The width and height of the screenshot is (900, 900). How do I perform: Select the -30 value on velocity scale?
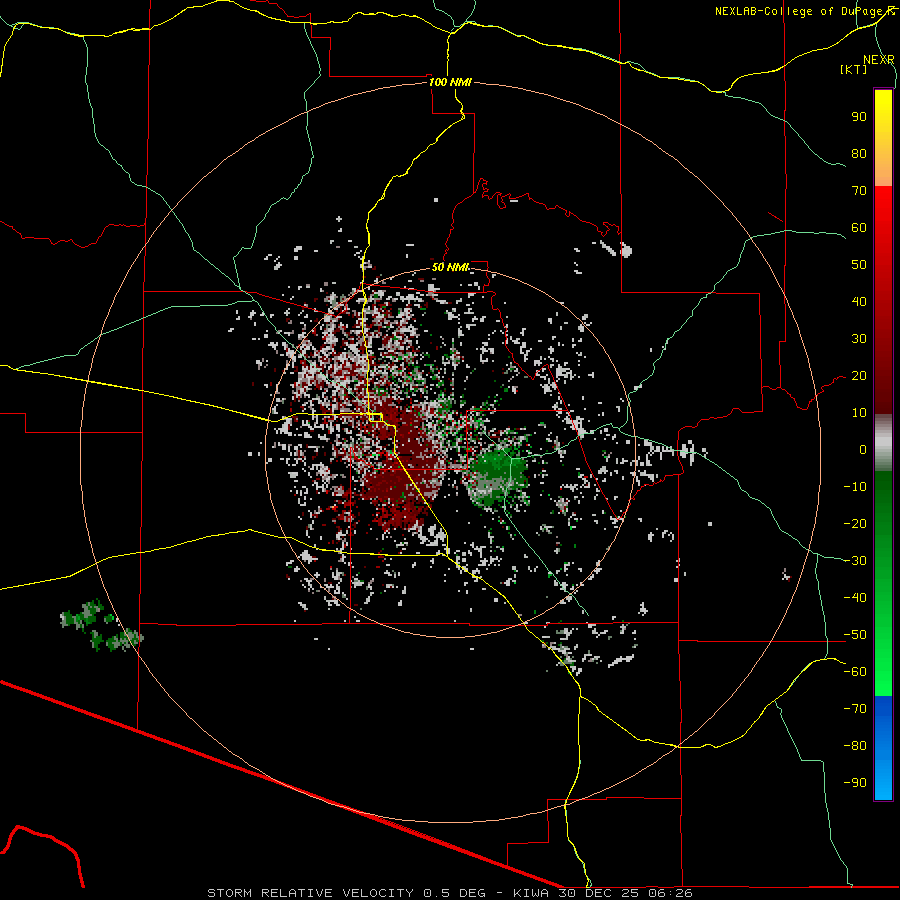click(x=855, y=561)
